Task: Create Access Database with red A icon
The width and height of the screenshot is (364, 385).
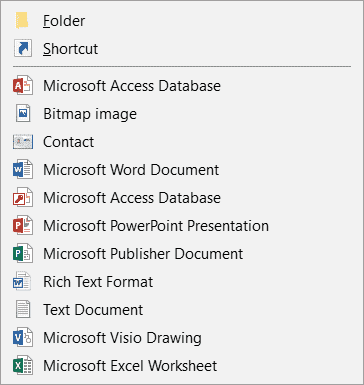Action: tap(182, 86)
